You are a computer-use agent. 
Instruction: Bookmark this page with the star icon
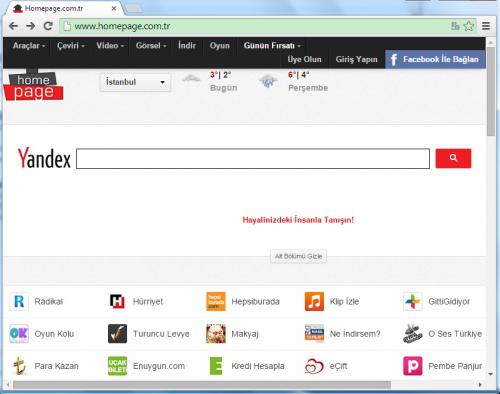click(469, 26)
